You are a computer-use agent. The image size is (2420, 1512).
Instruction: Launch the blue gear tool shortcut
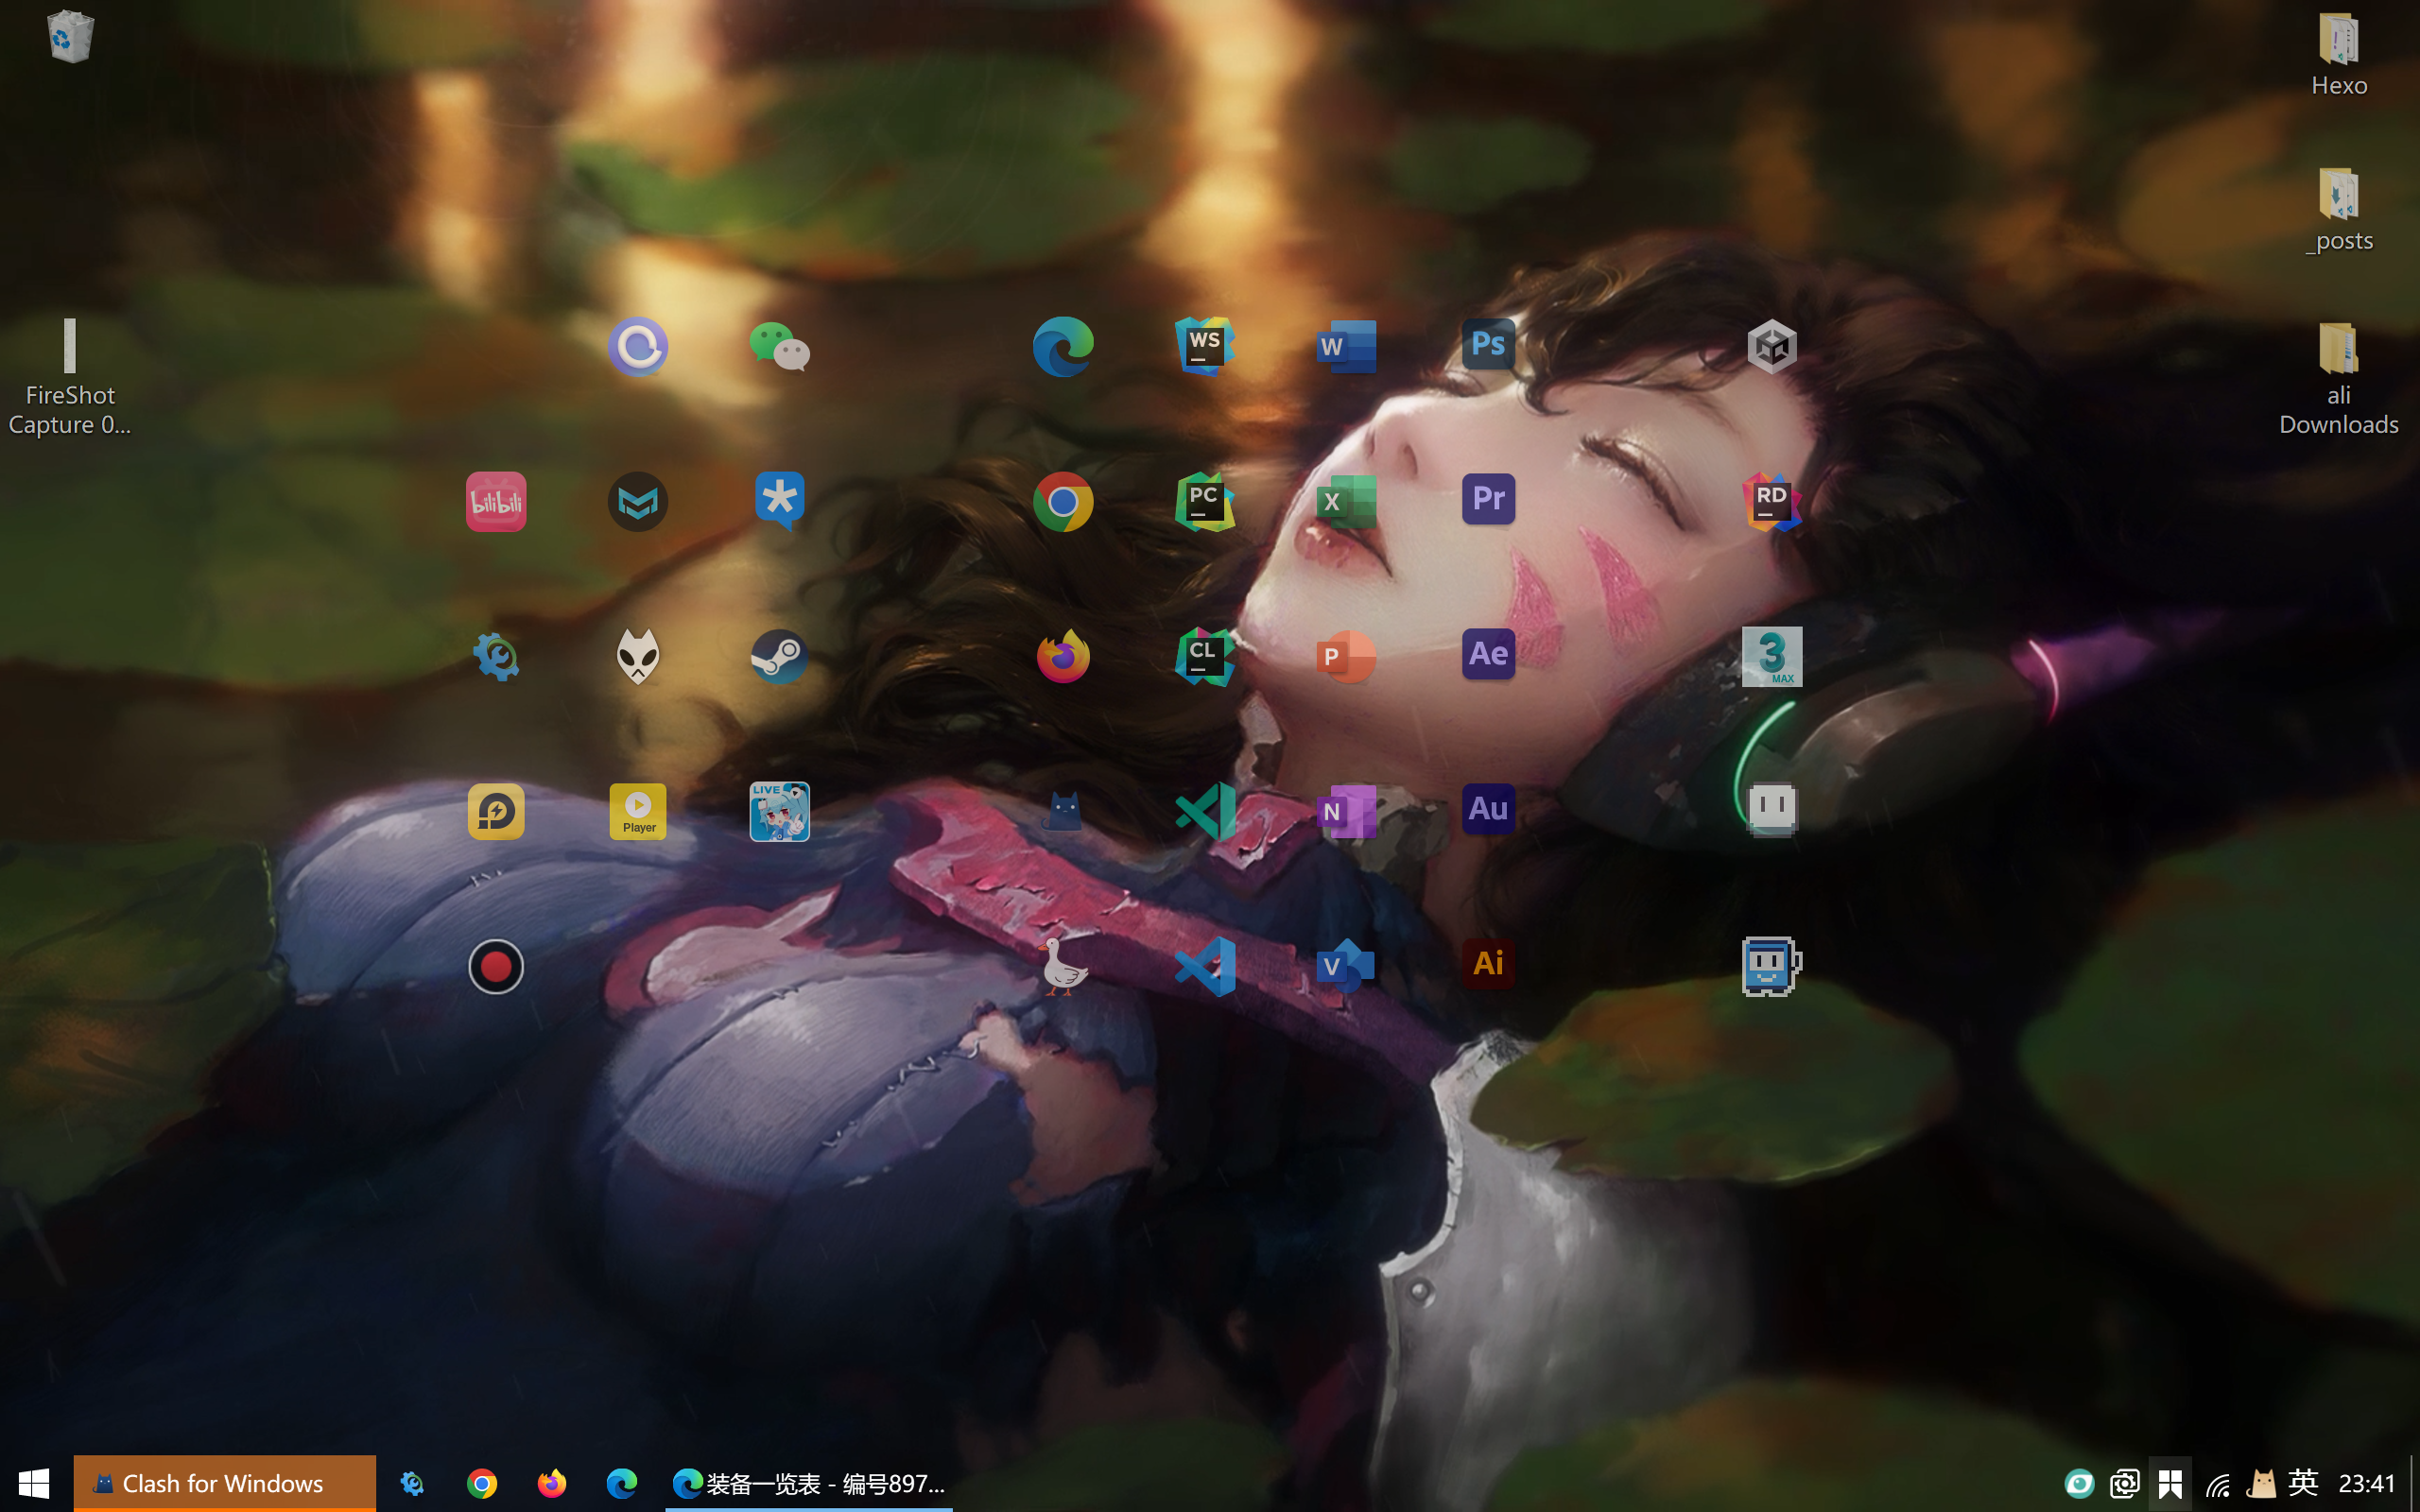click(496, 657)
